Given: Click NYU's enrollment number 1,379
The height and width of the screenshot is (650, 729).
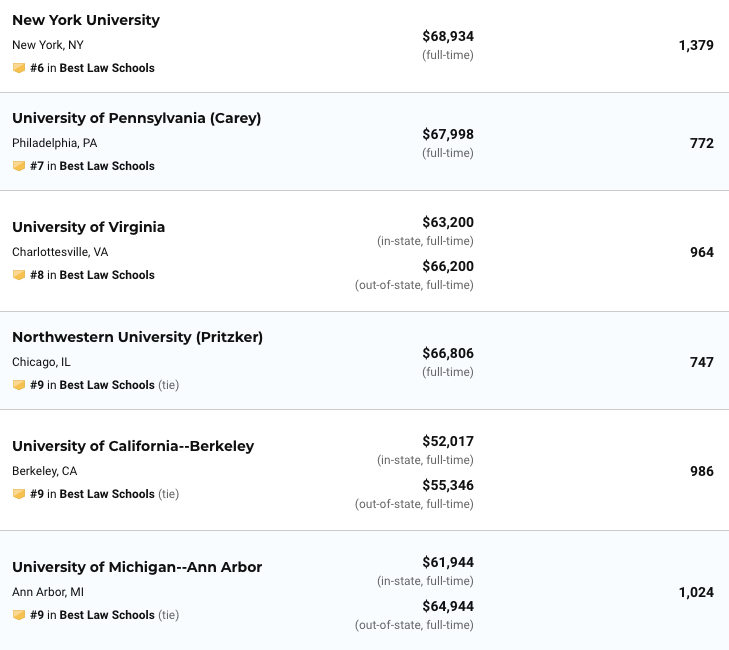Looking at the screenshot, I should pyautogui.click(x=695, y=45).
